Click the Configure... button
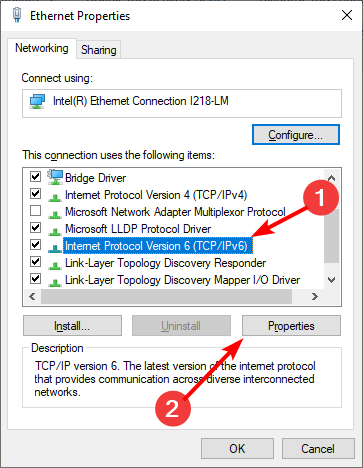The height and width of the screenshot is (468, 363). pyautogui.click(x=296, y=135)
